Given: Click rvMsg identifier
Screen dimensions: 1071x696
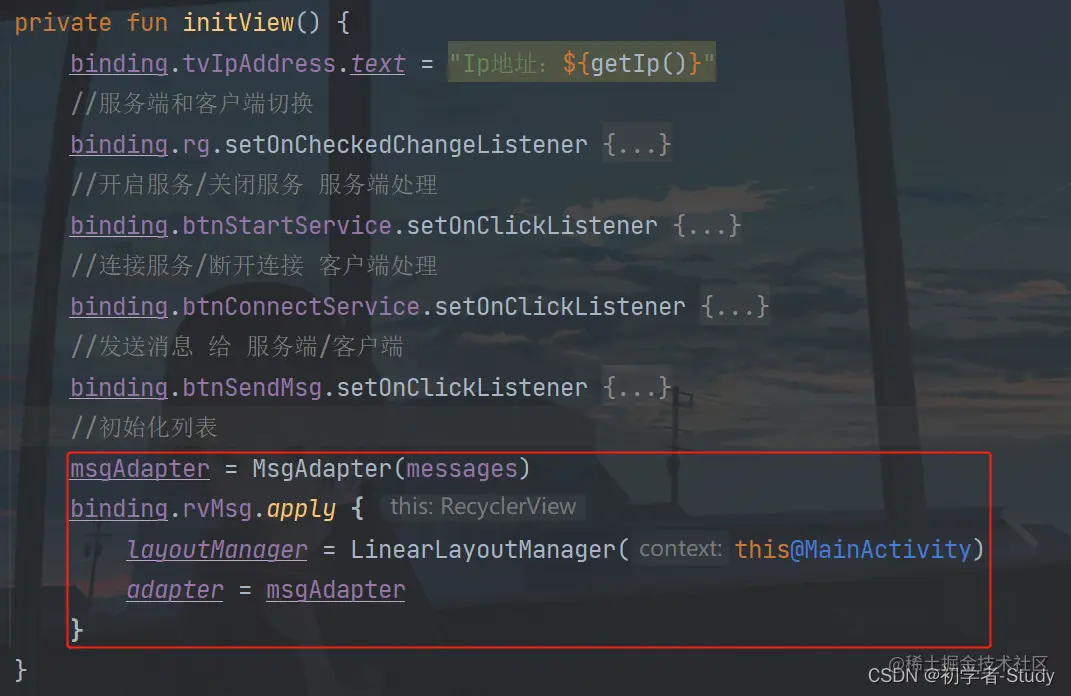Looking at the screenshot, I should coord(217,509).
